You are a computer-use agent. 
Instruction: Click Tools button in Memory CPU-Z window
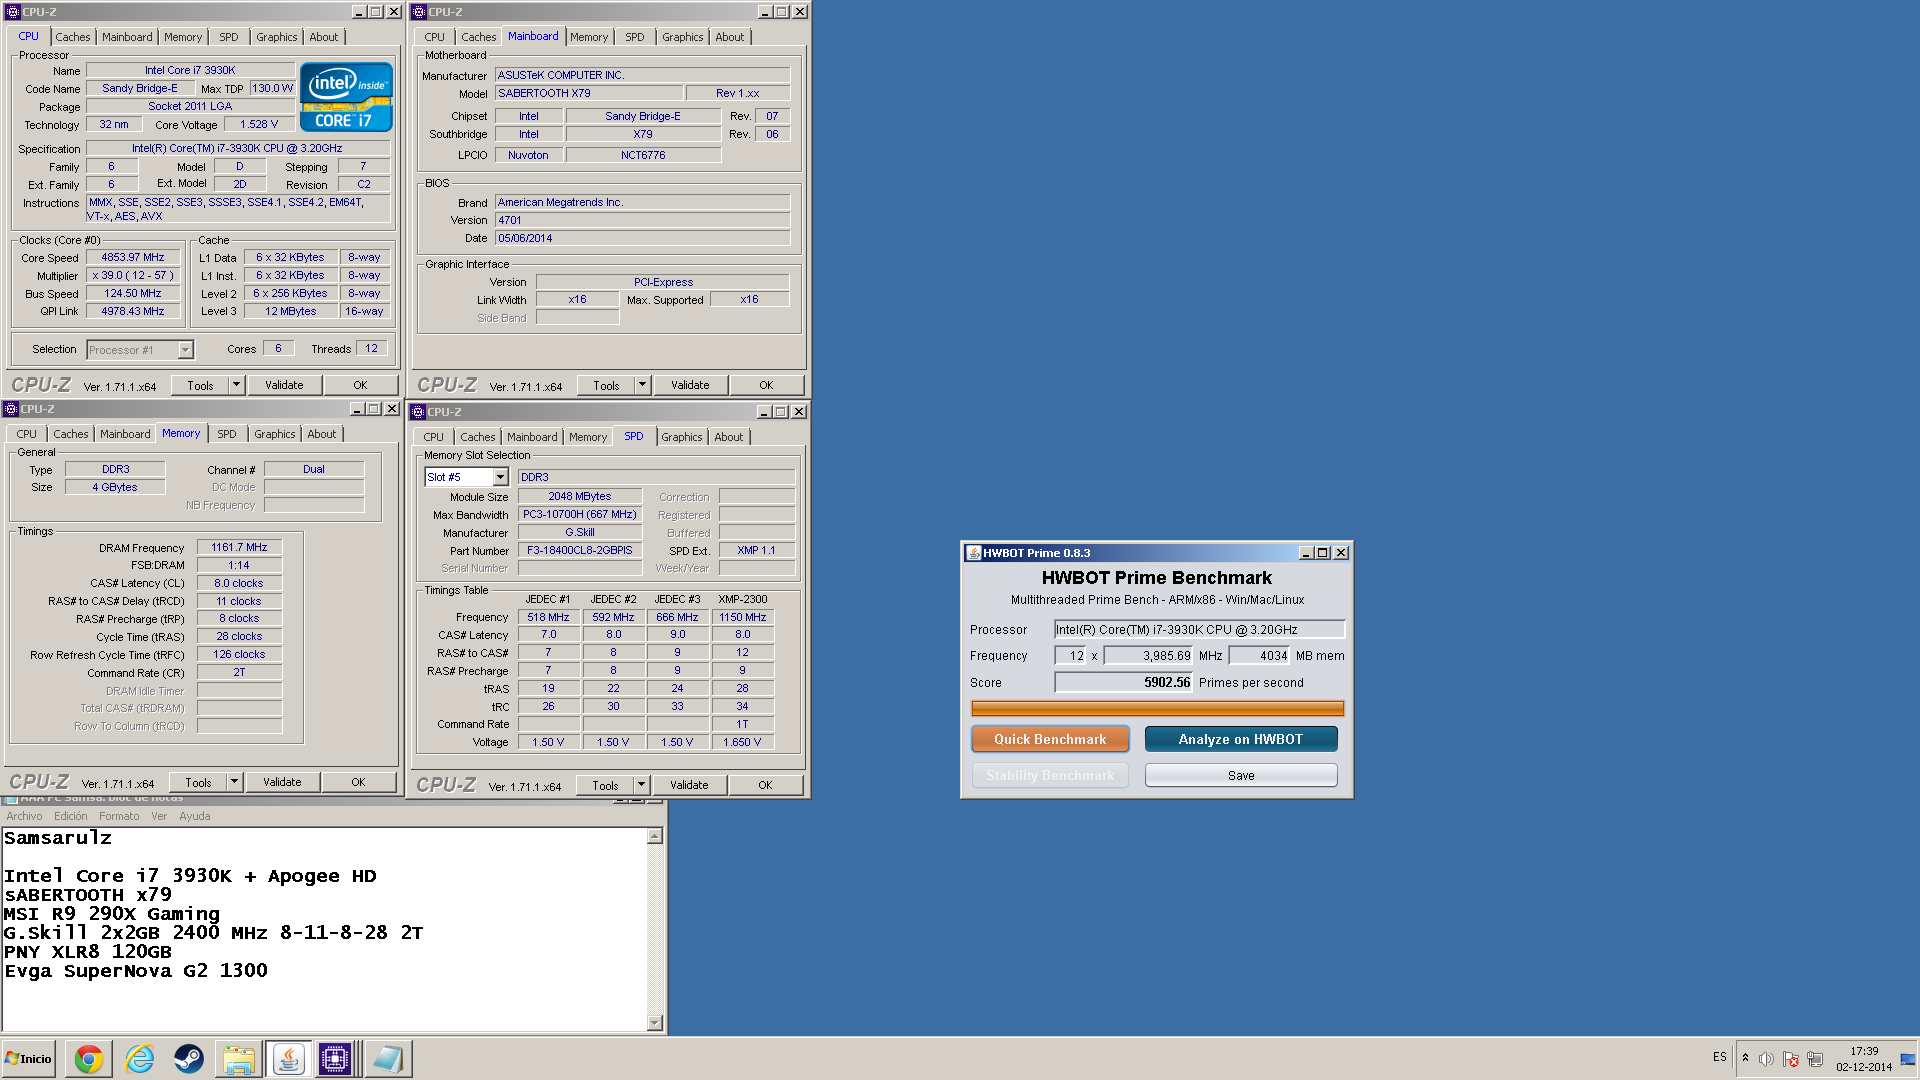(198, 782)
